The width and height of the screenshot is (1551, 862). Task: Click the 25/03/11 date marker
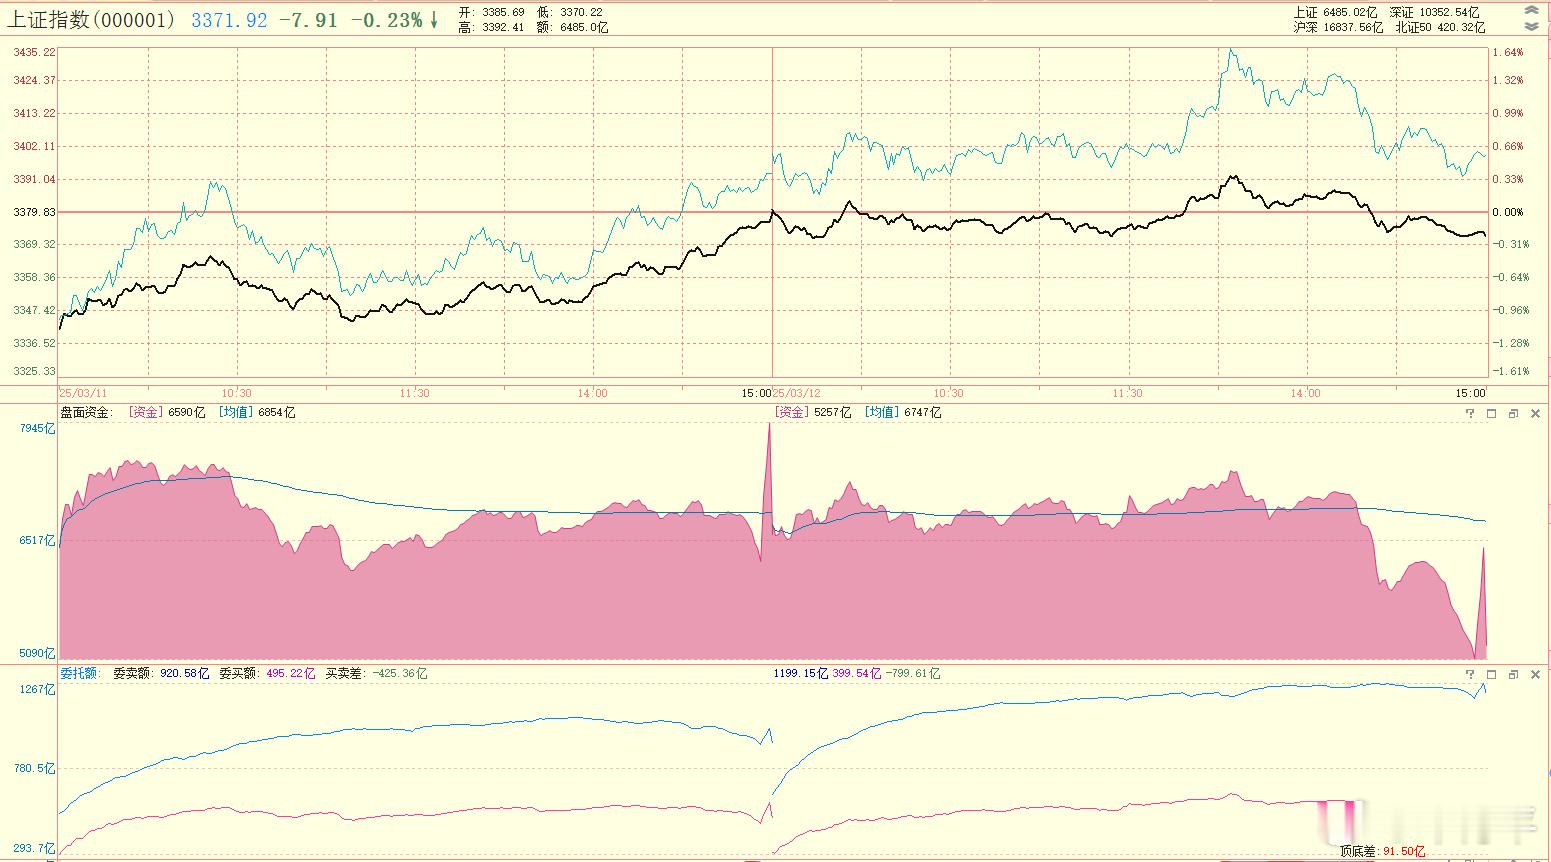tap(82, 393)
